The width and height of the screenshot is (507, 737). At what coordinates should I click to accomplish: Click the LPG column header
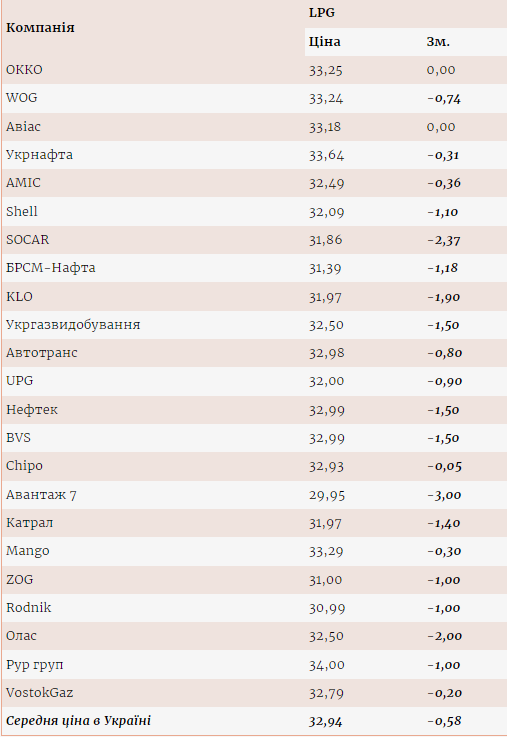(x=322, y=13)
